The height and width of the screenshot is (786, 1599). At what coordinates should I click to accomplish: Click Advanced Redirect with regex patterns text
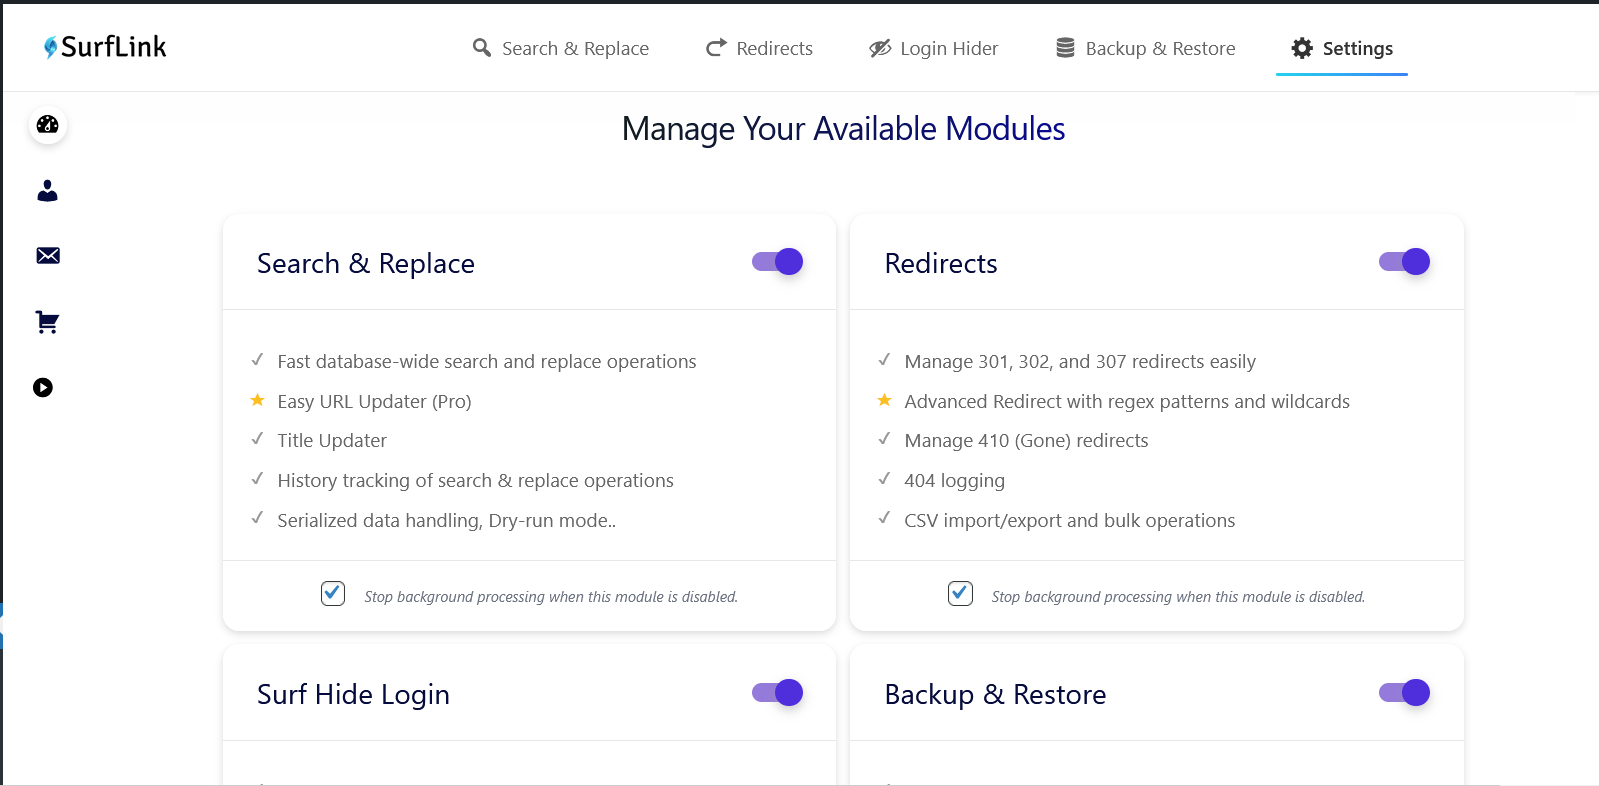[x=1126, y=402]
